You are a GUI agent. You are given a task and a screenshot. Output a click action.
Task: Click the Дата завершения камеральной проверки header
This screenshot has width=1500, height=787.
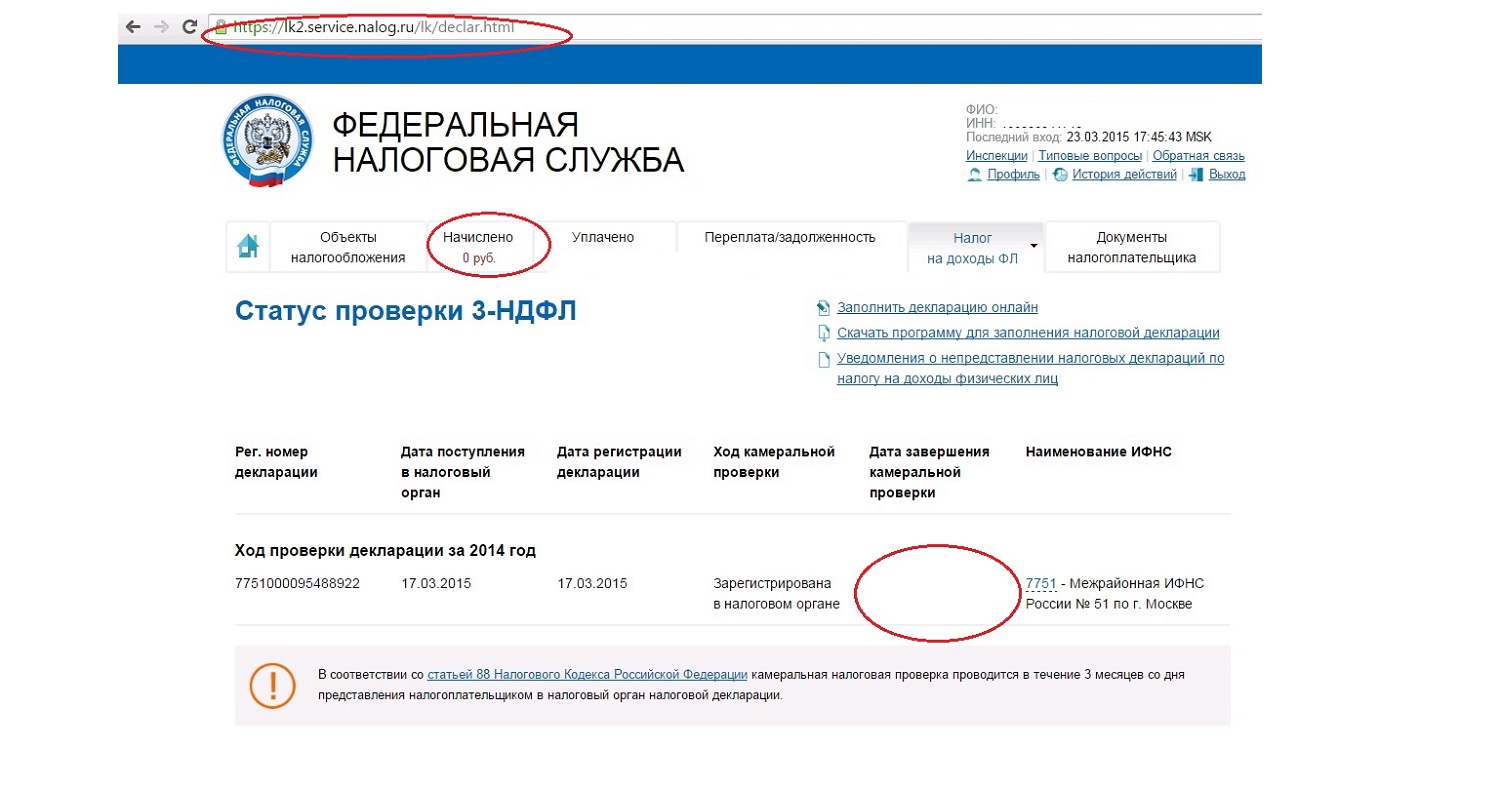929,472
